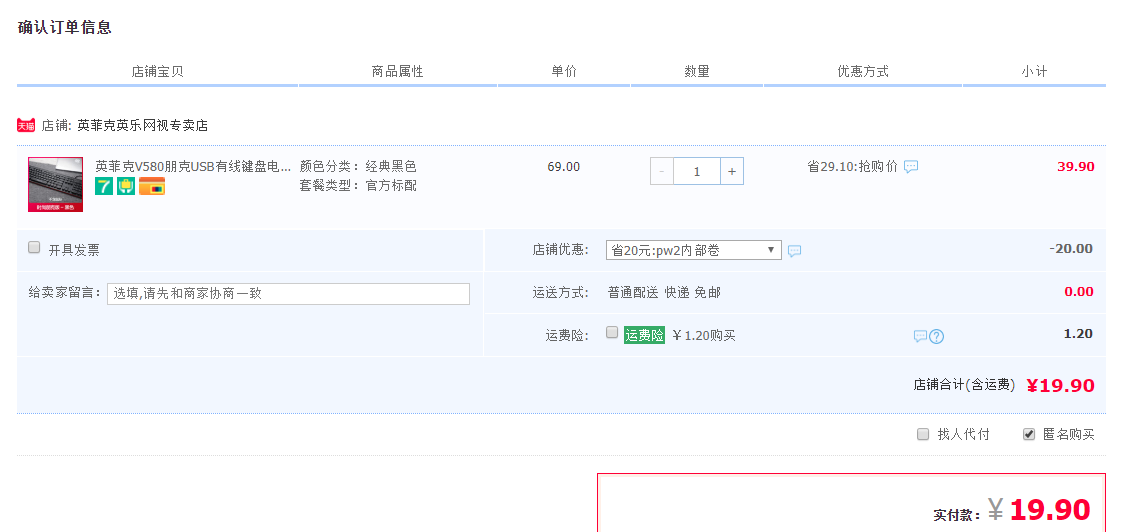Click the ¥1.20购买 insurance text
This screenshot has height=532, width=1142.
[x=704, y=336]
